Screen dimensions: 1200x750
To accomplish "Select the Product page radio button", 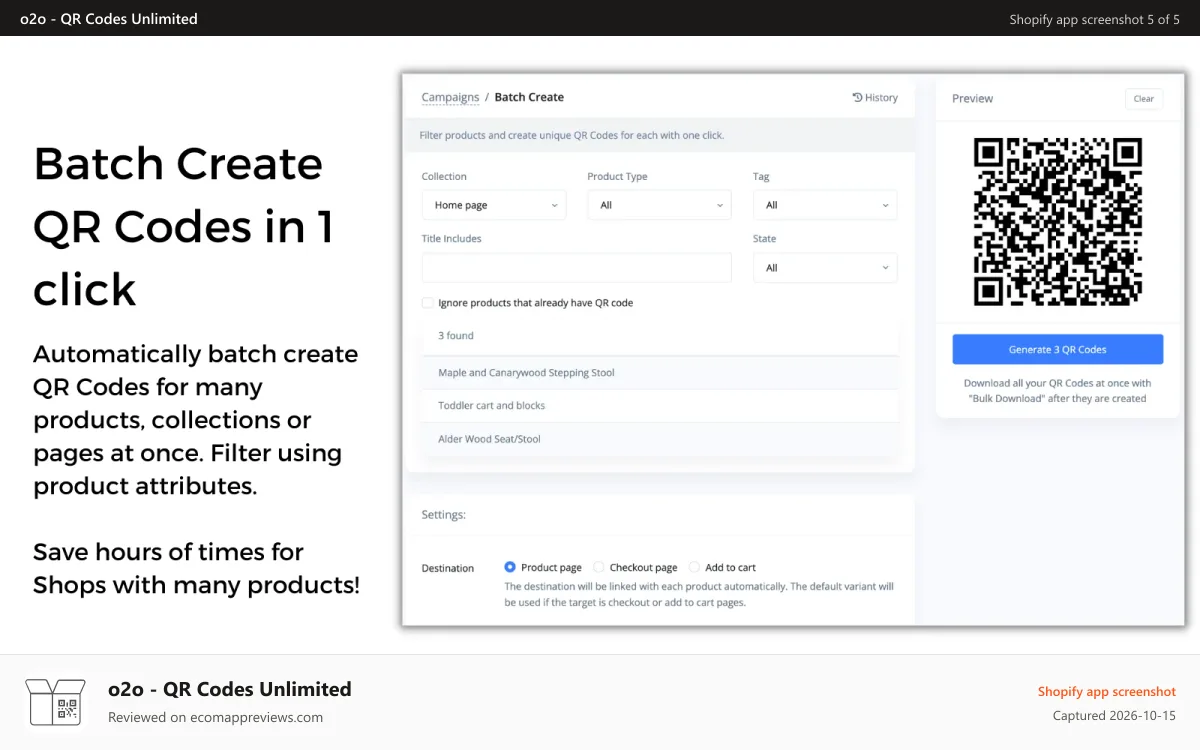I will point(510,567).
